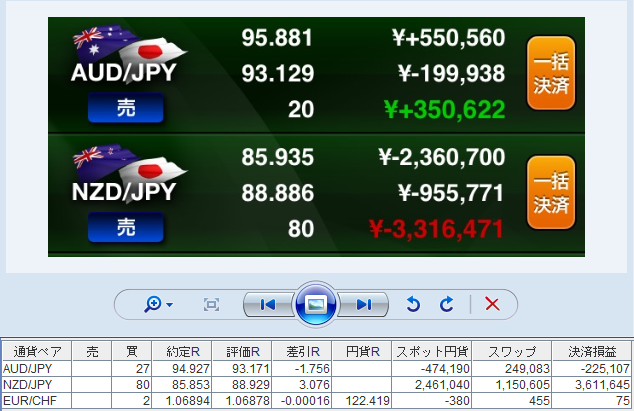
Task: Click the zoom magnifier icon
Action: (153, 304)
